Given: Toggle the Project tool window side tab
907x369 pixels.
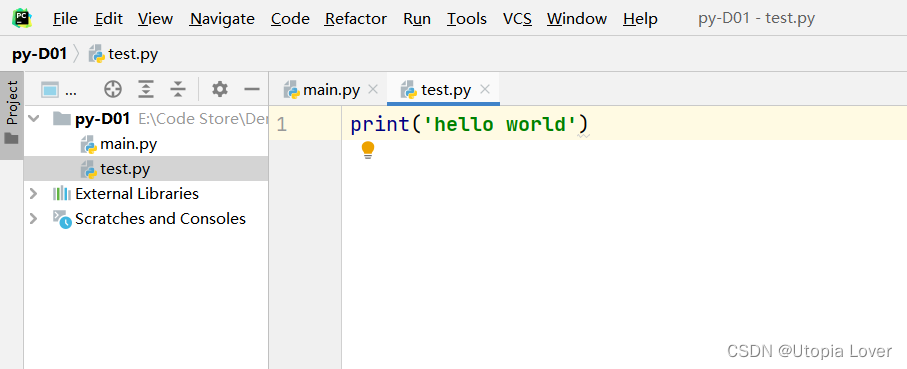Looking at the screenshot, I should tap(12, 116).
